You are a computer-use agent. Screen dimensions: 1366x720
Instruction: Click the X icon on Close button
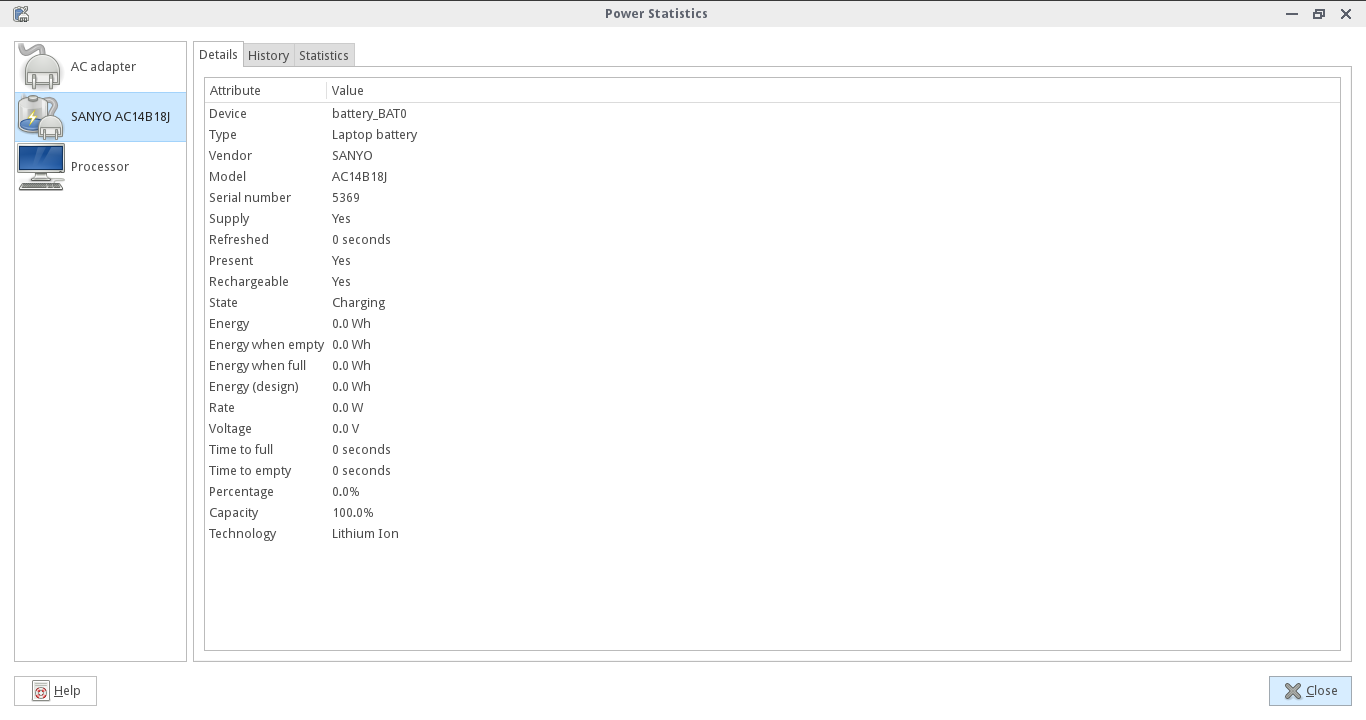pyautogui.click(x=1293, y=691)
